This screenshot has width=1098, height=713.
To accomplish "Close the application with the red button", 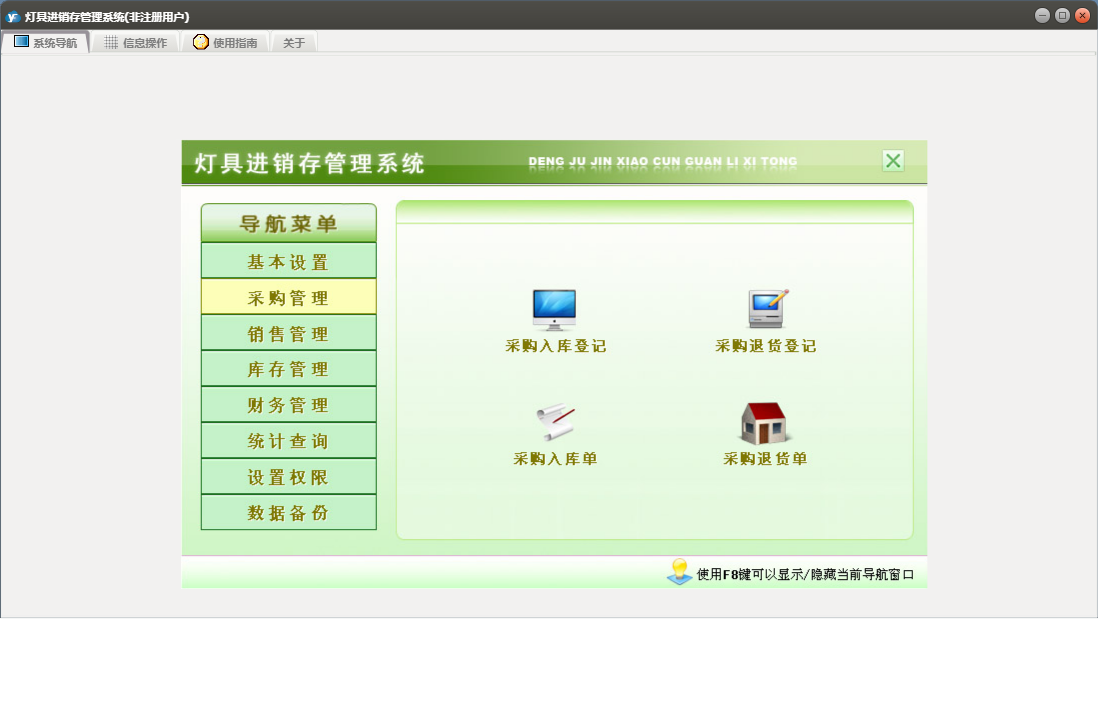I will click(1083, 15).
